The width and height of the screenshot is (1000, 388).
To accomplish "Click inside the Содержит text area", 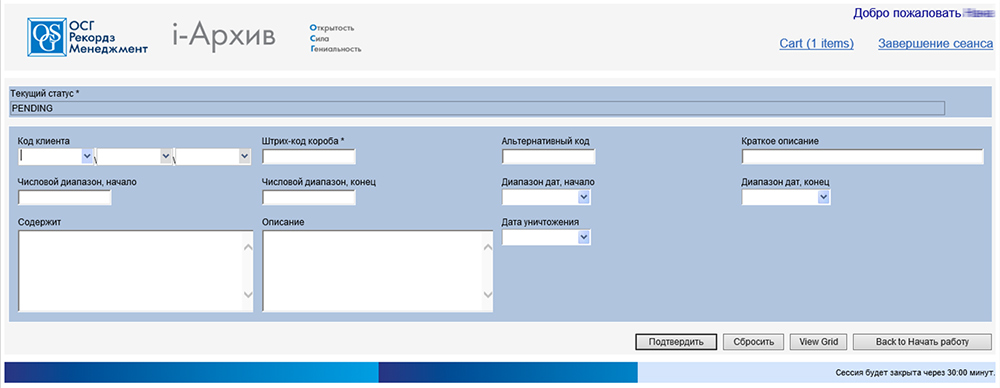I will click(x=131, y=271).
